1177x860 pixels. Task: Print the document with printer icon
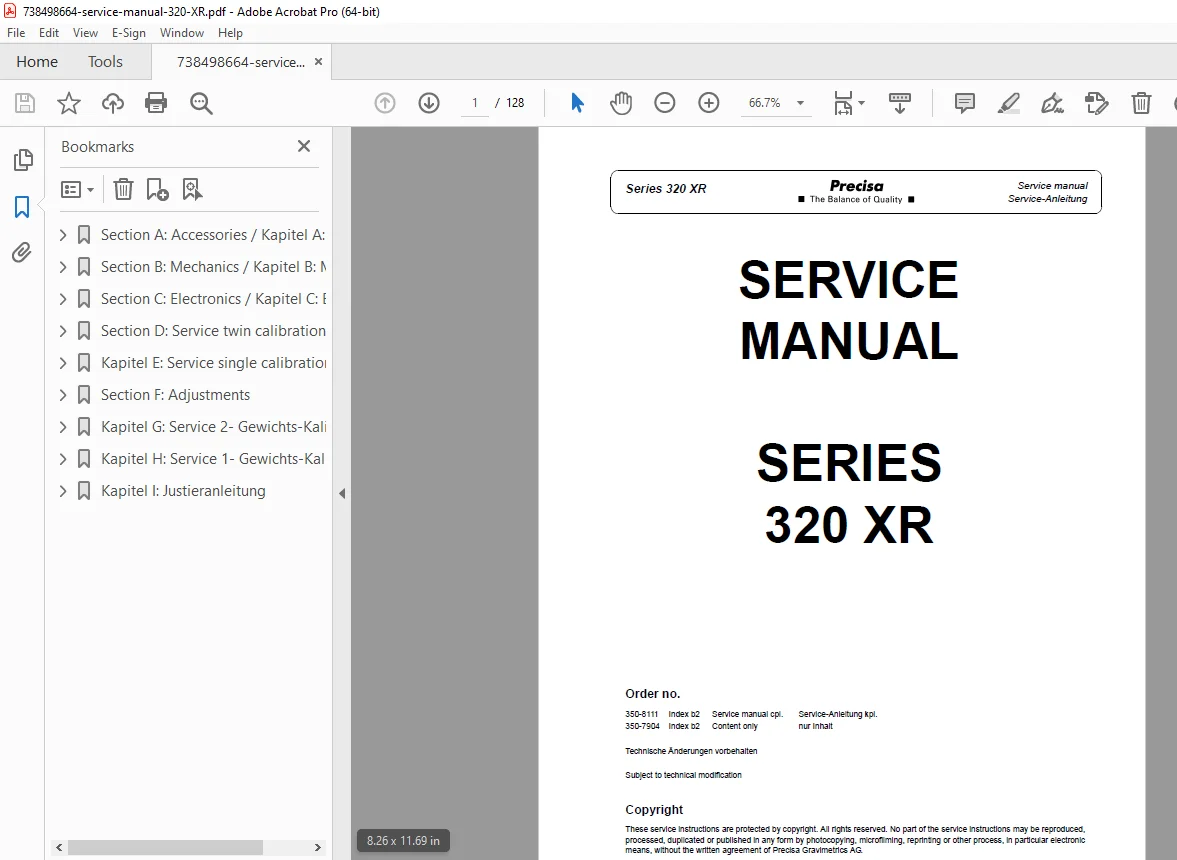[156, 103]
